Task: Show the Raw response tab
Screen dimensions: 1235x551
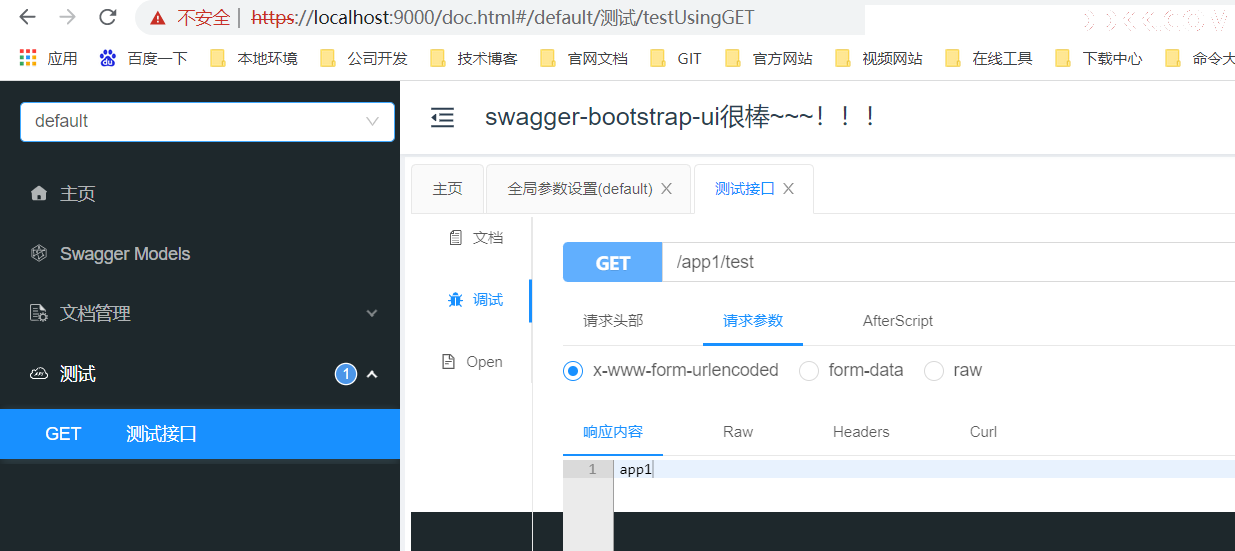Action: [738, 432]
